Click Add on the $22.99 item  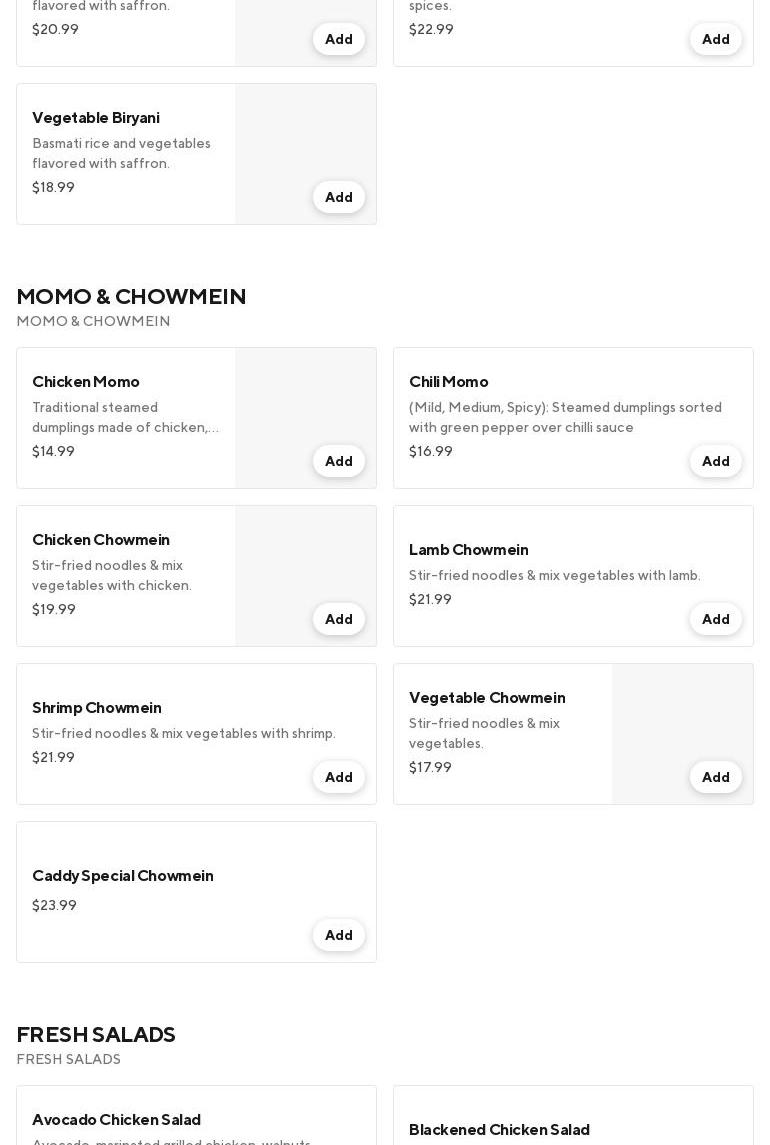point(715,39)
